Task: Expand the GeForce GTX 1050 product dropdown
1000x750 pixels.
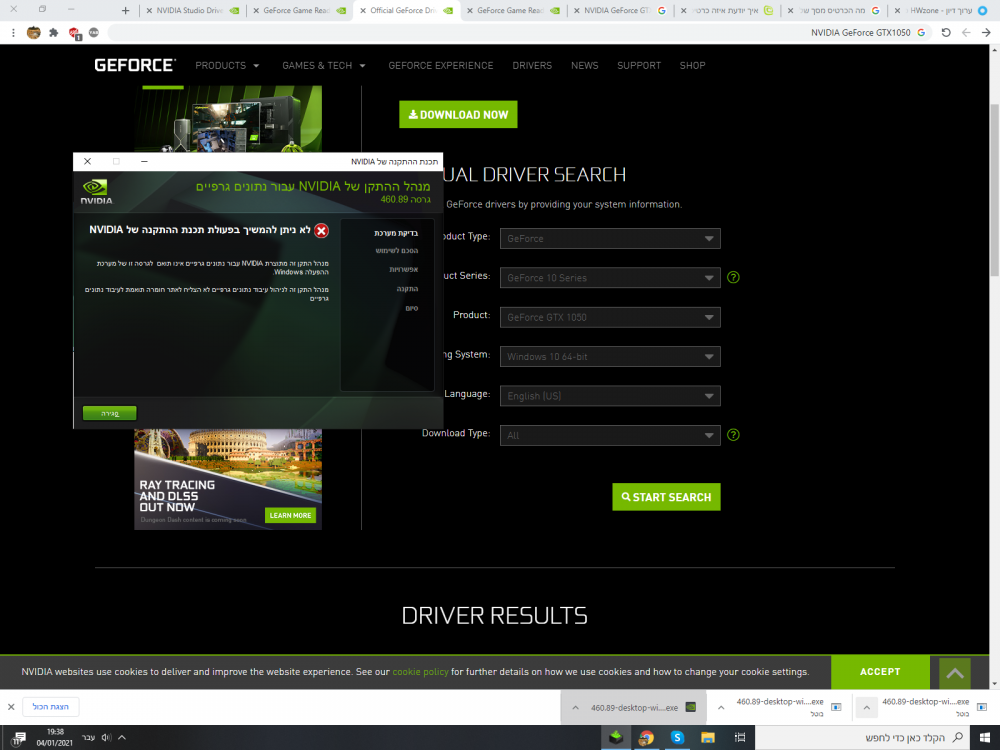Action: [x=610, y=317]
